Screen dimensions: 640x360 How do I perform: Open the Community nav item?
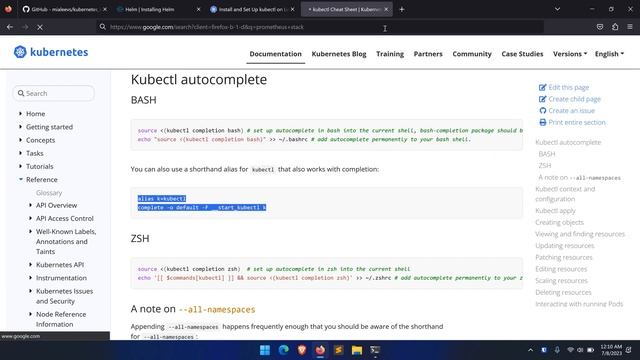(x=472, y=54)
